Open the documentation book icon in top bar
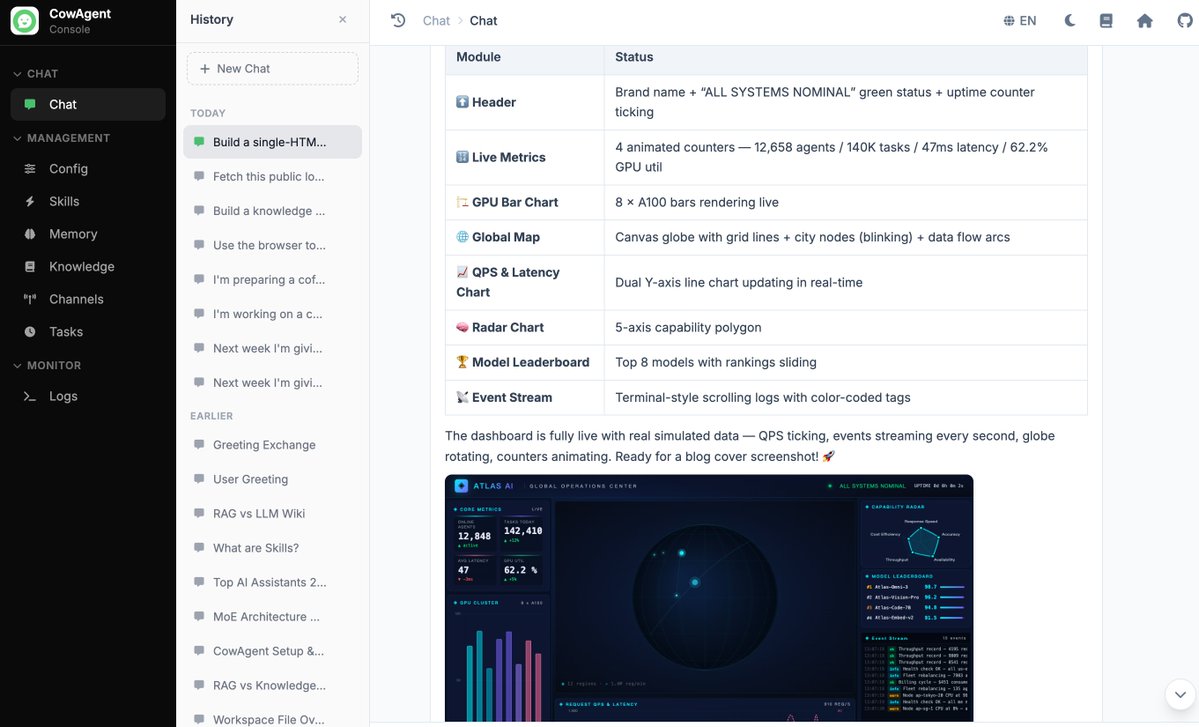The height and width of the screenshot is (727, 1199). tap(1106, 21)
